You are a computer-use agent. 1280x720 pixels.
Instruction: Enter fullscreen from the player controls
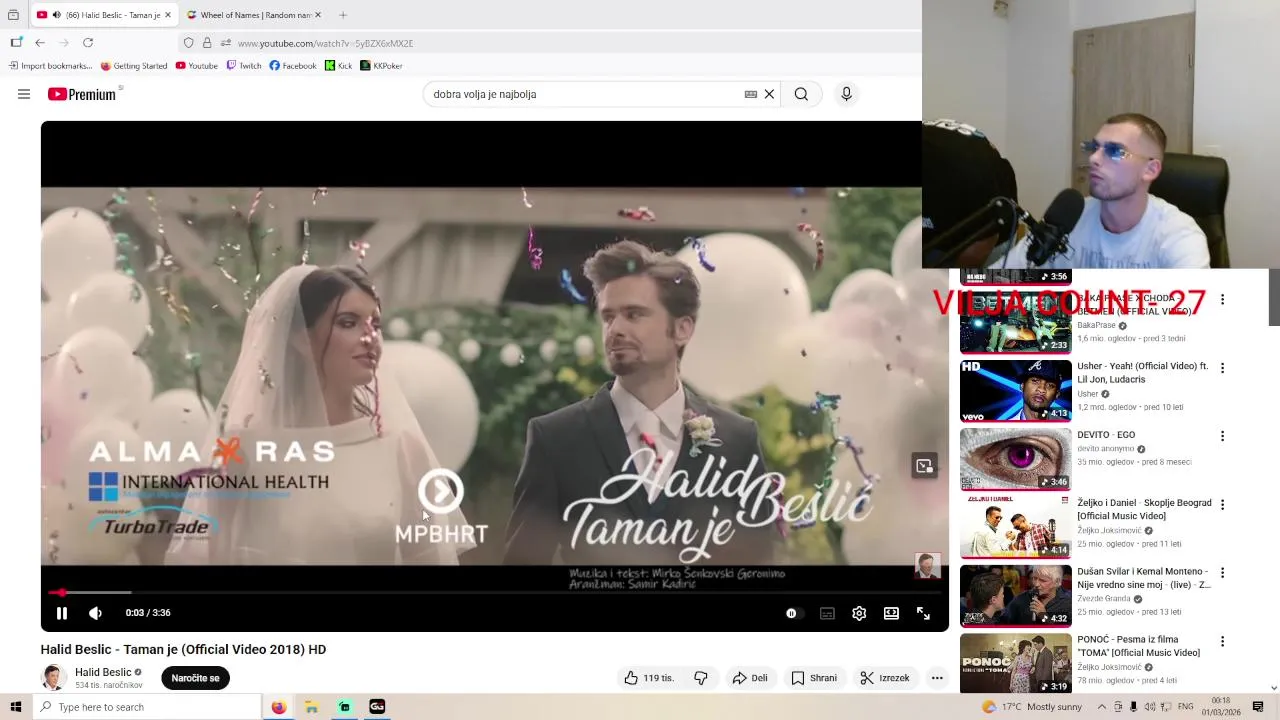point(923,613)
